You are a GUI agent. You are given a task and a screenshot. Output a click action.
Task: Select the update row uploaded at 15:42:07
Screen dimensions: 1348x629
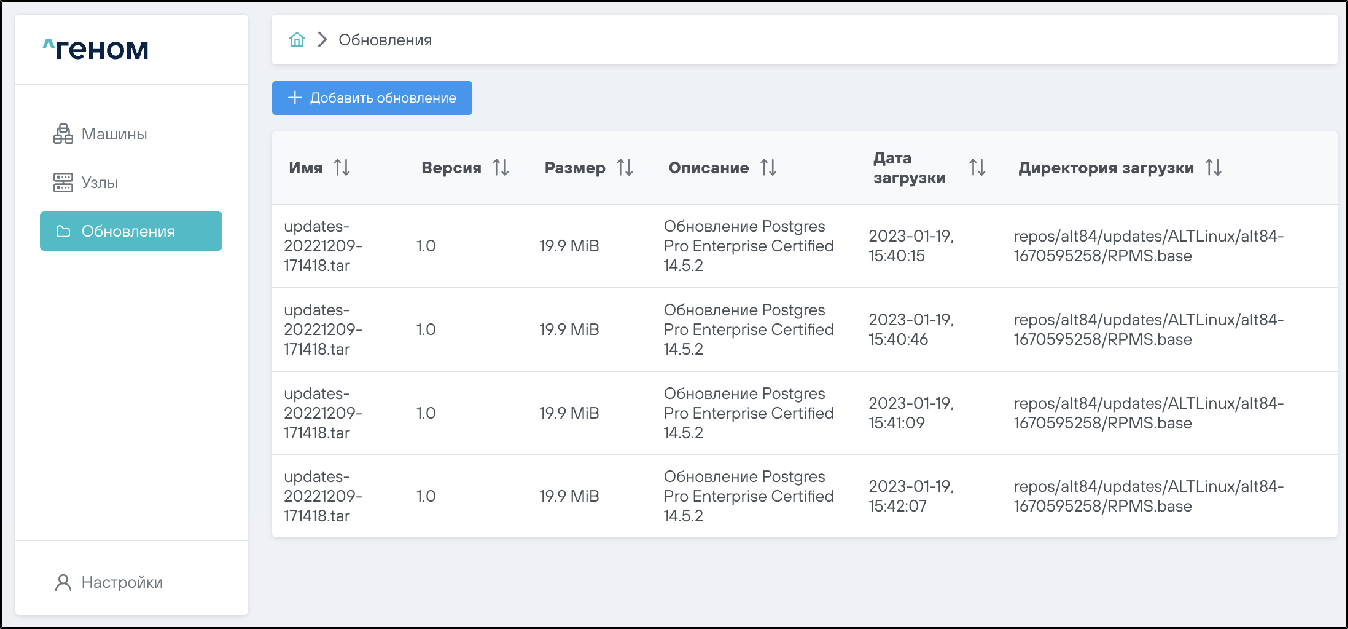804,496
